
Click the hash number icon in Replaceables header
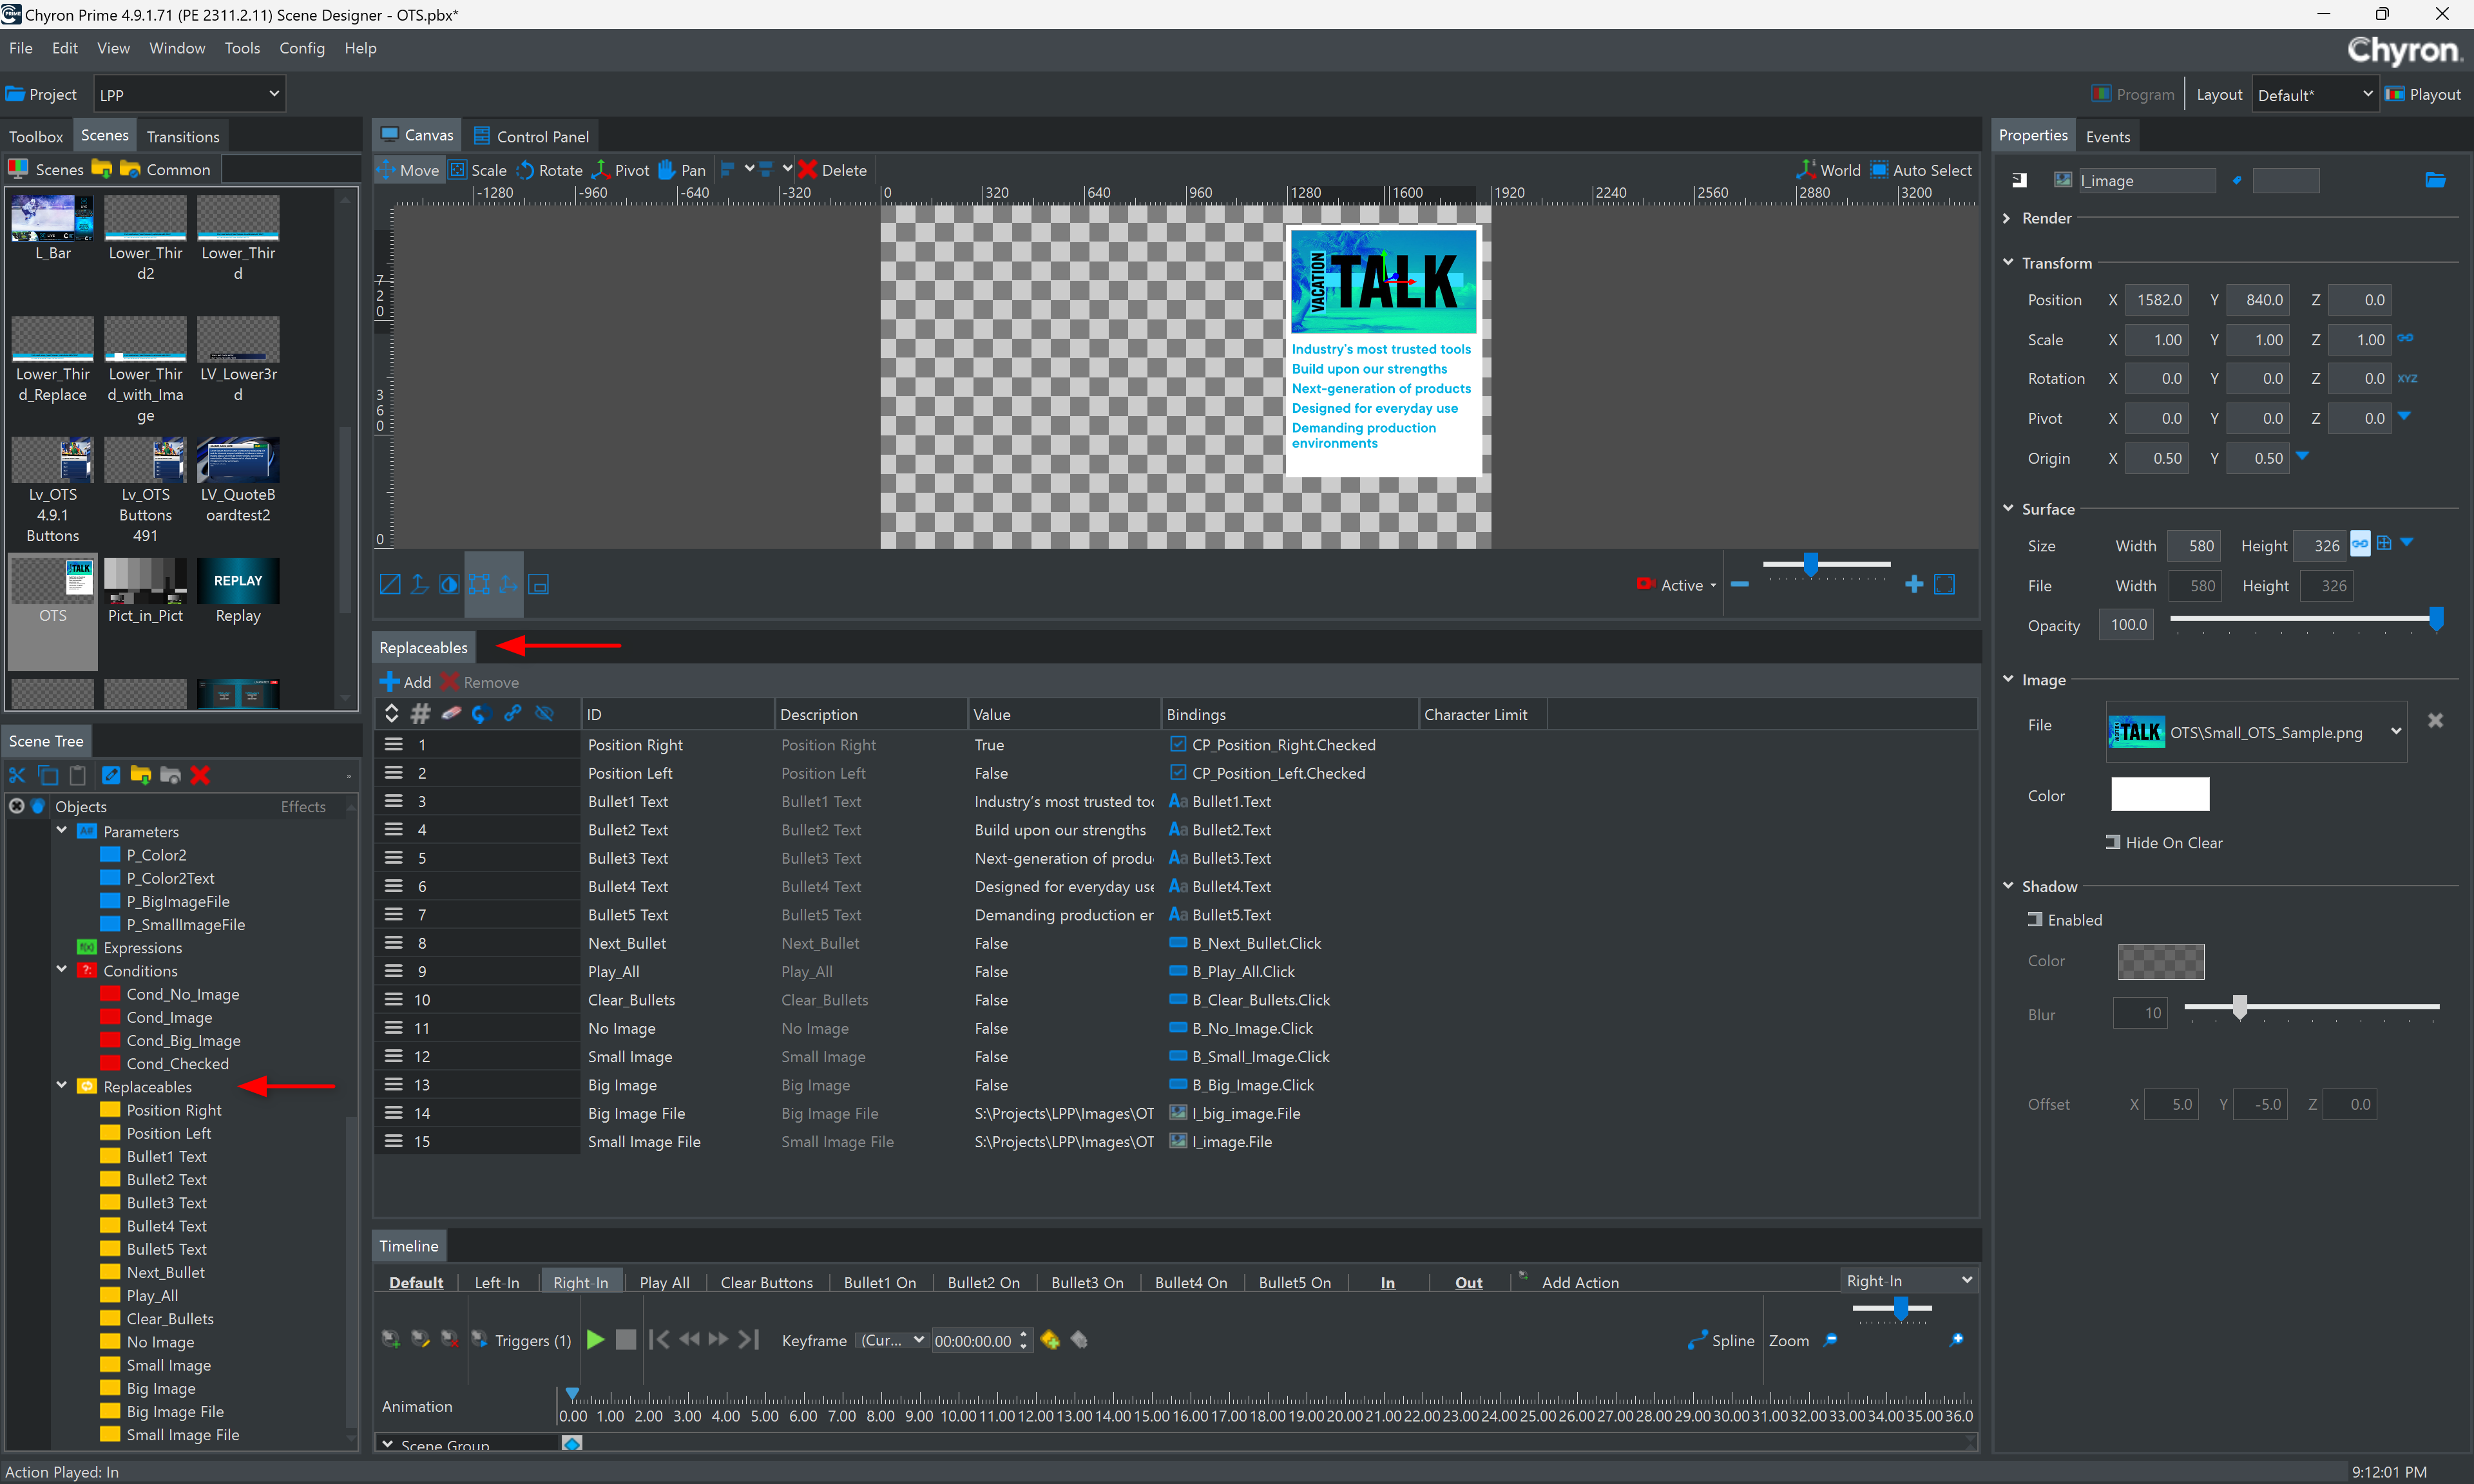tap(421, 714)
